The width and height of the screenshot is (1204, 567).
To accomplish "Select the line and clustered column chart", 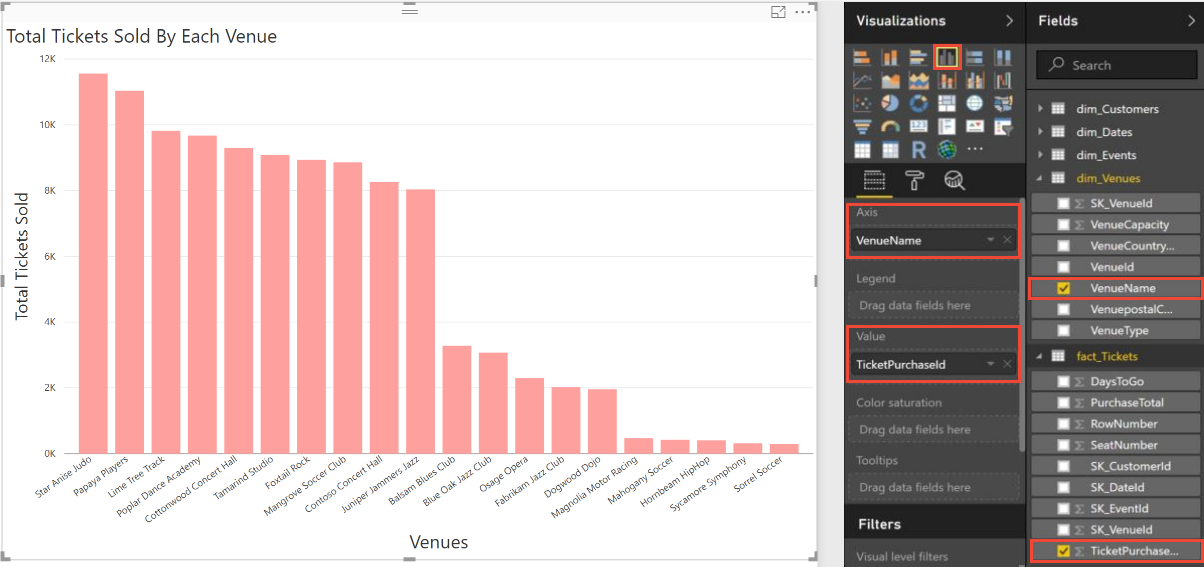I will 975,80.
